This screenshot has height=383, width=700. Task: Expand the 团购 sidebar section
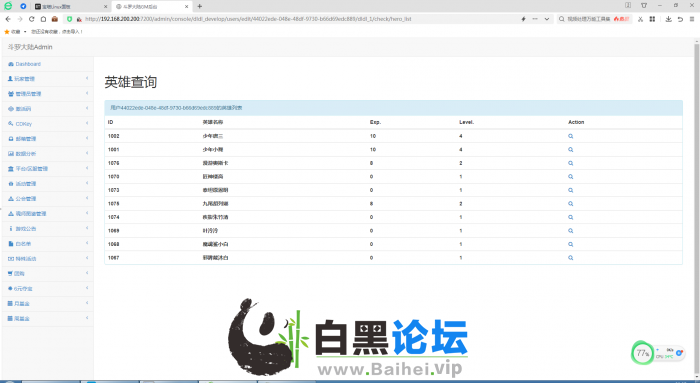coord(47,274)
